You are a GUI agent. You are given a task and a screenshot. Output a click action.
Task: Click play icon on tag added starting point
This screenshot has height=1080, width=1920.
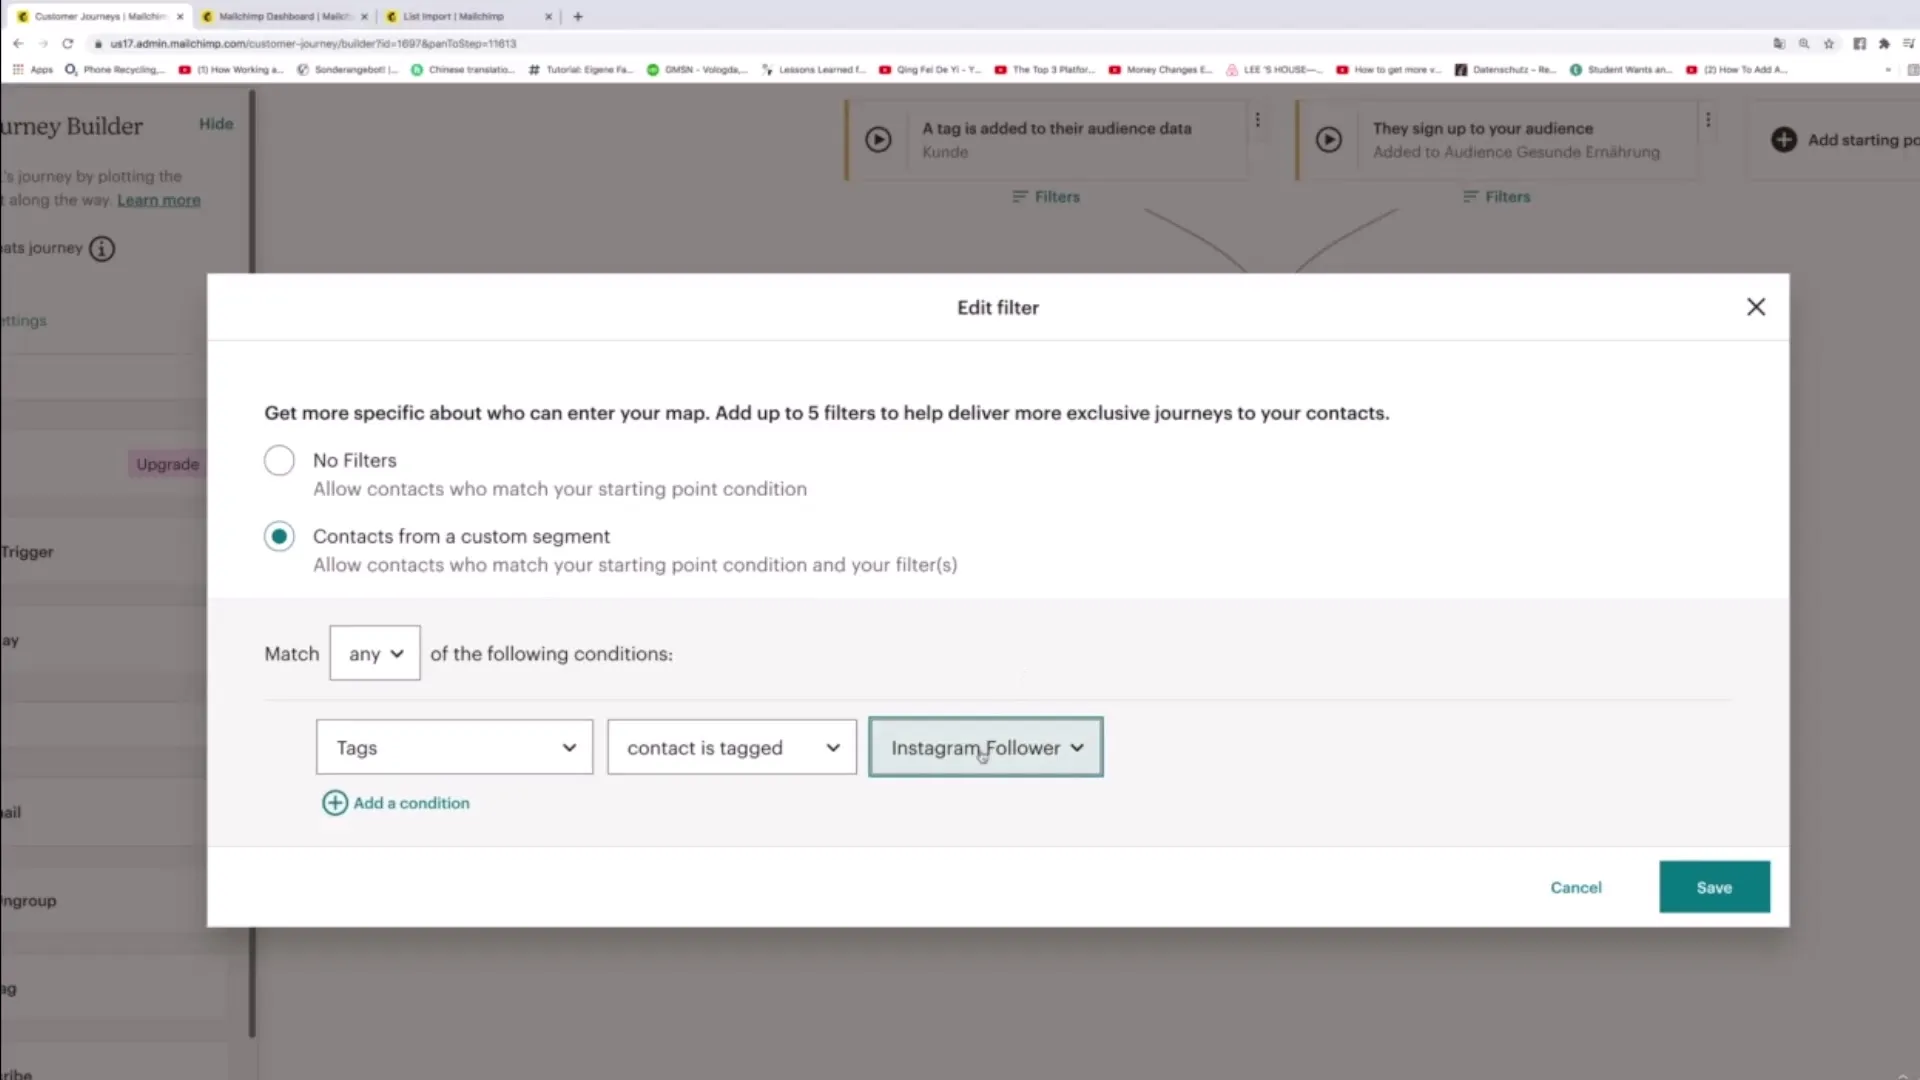(878, 140)
